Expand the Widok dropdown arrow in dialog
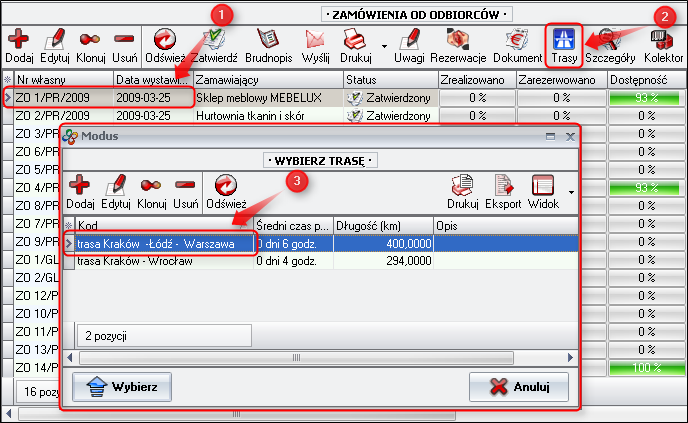Image resolution: width=688 pixels, height=423 pixels. [x=569, y=191]
